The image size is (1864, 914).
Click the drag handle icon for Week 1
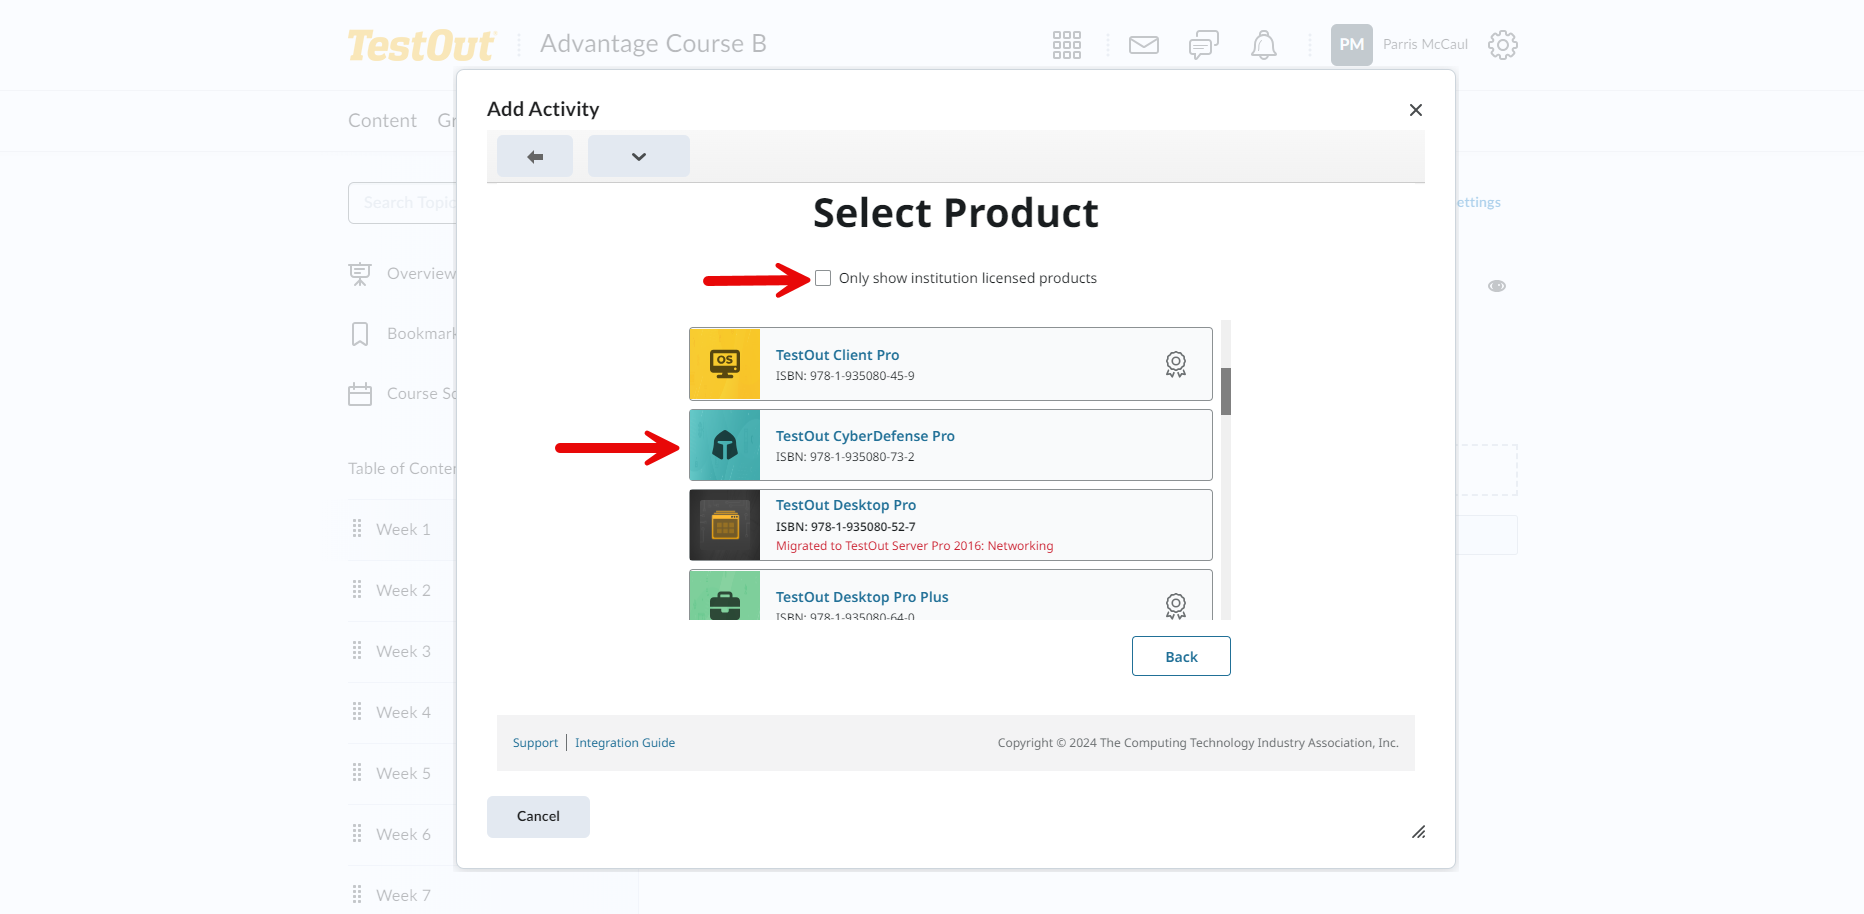click(357, 529)
